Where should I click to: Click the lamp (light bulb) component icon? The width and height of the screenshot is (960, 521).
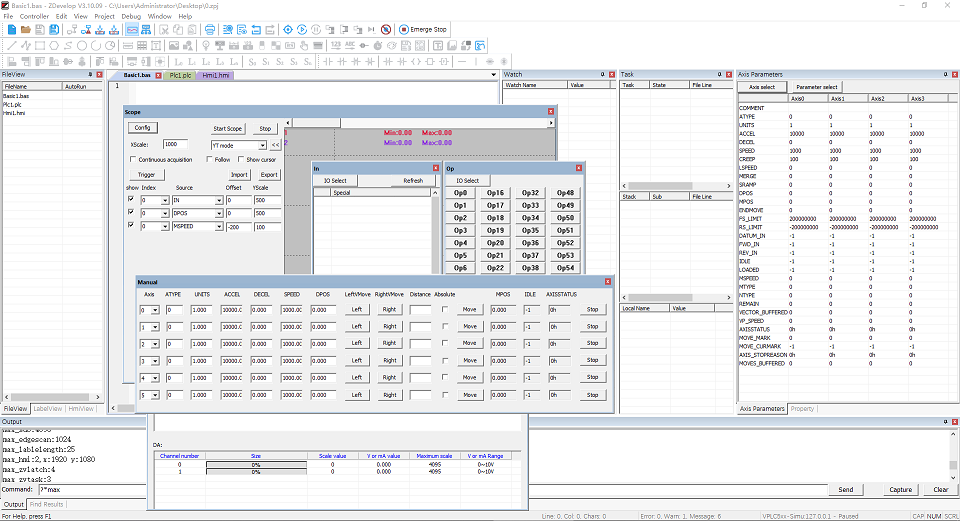coord(206,45)
